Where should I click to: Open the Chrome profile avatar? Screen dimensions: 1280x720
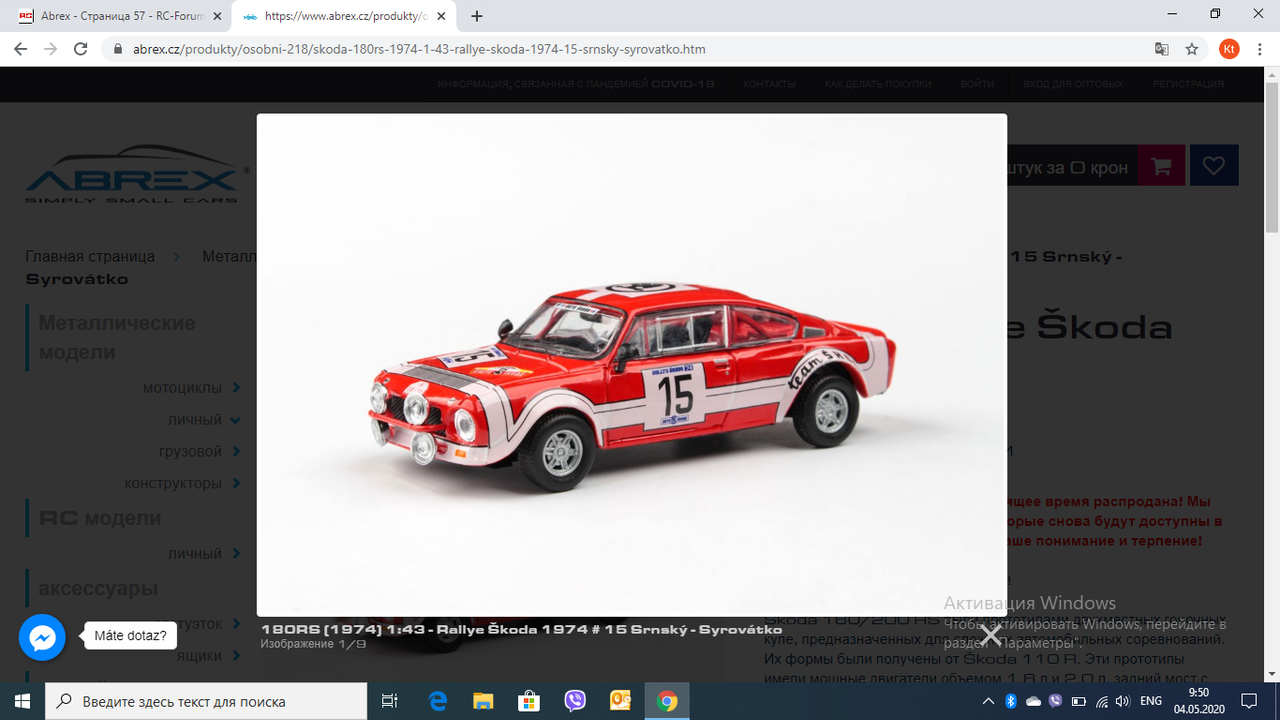click(x=1229, y=49)
